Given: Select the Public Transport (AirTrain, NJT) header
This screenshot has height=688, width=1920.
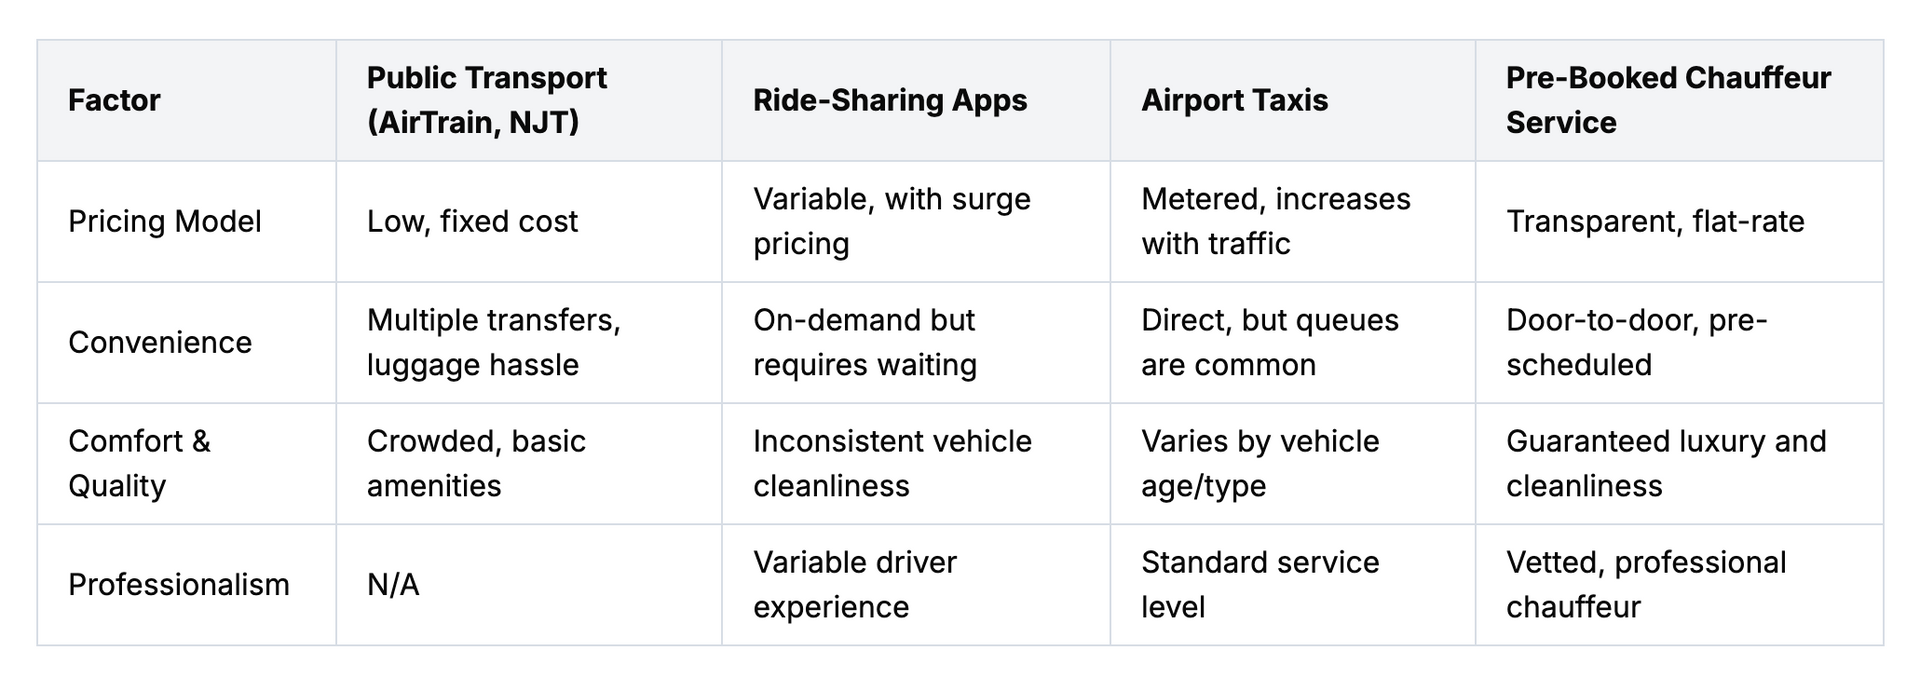Looking at the screenshot, I should (x=529, y=101).
